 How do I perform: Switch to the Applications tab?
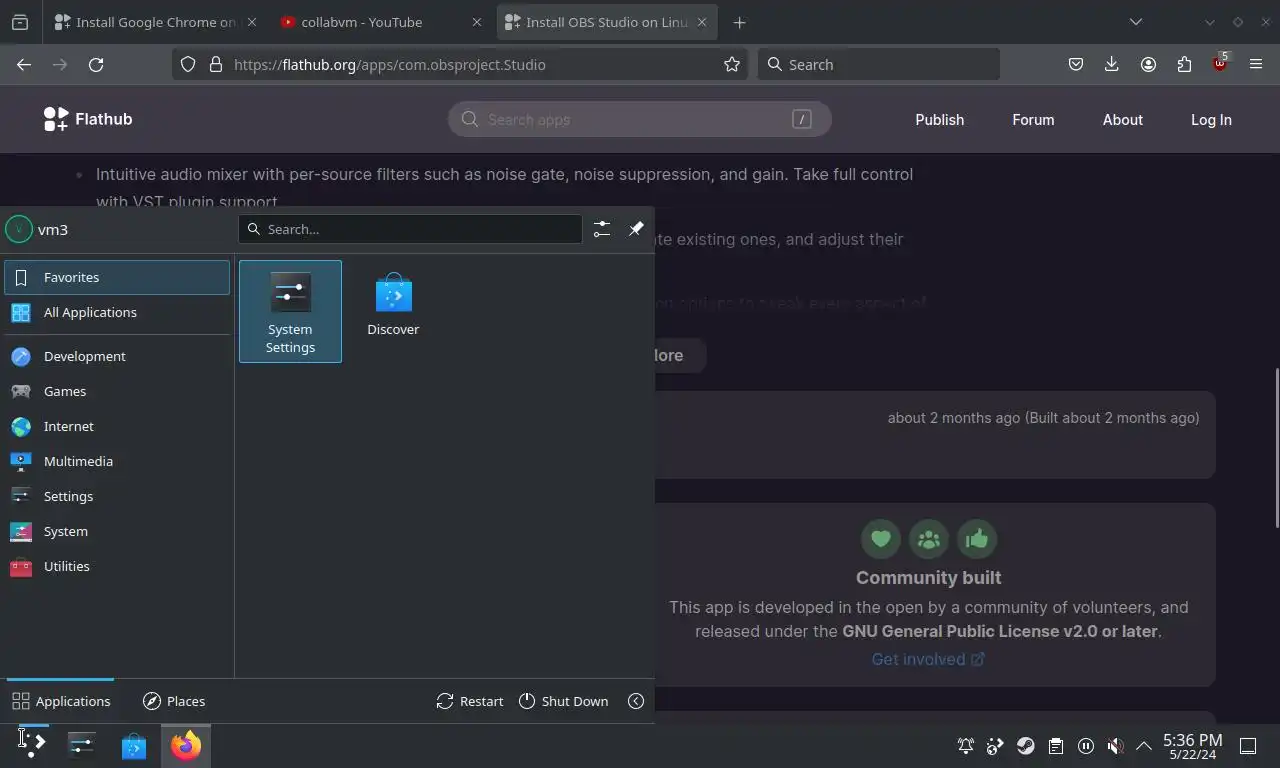coord(61,701)
